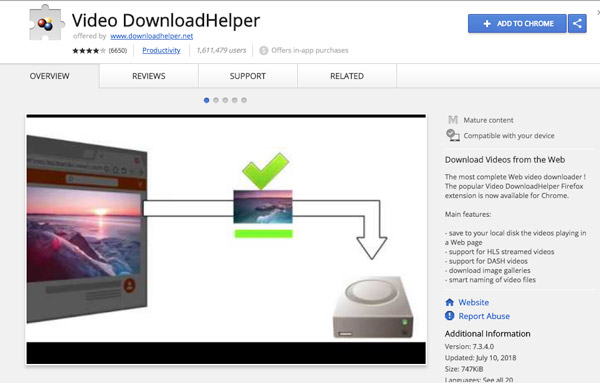The height and width of the screenshot is (383, 600).
Task: Select the second screenshot carousel dot
Action: [216, 100]
